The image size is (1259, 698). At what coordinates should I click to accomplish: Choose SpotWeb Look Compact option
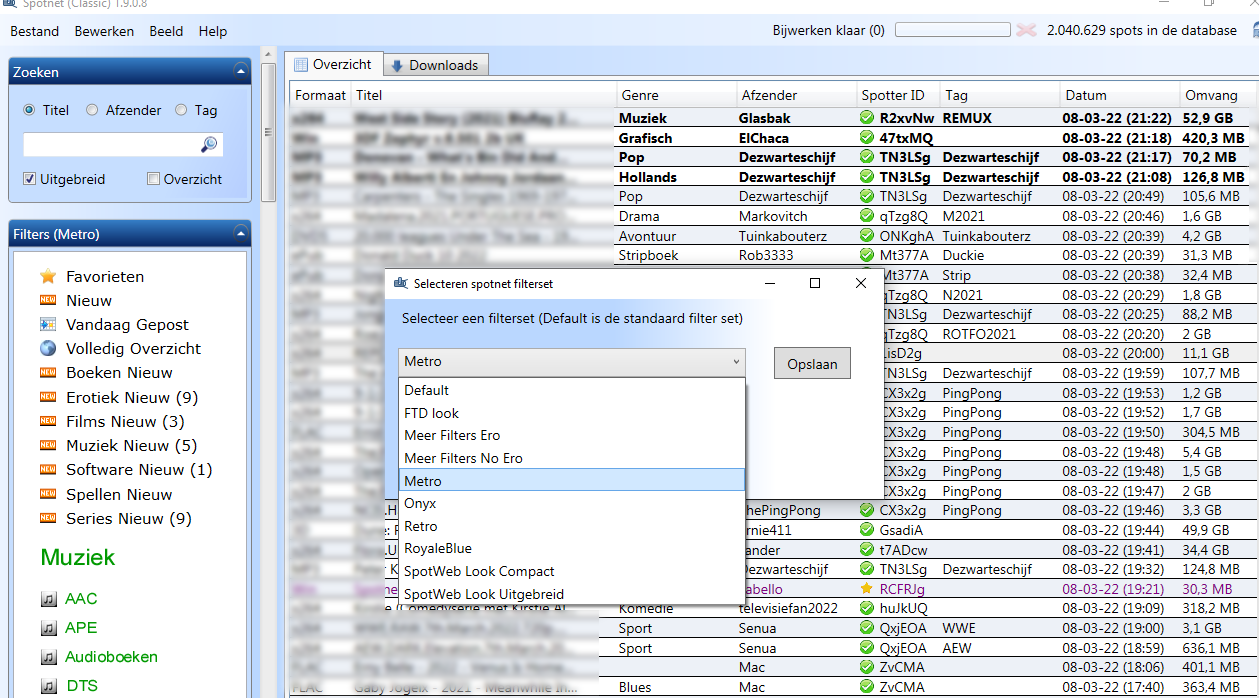(572, 571)
